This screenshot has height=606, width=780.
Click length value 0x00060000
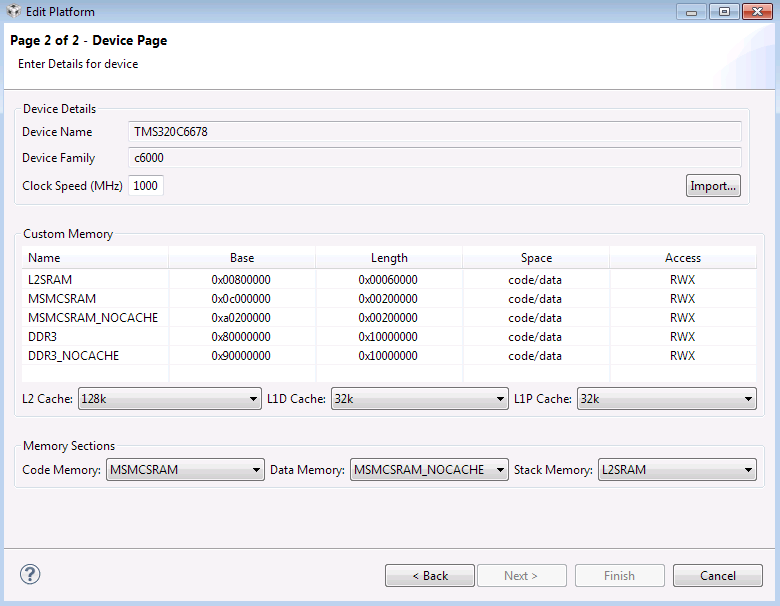[388, 280]
